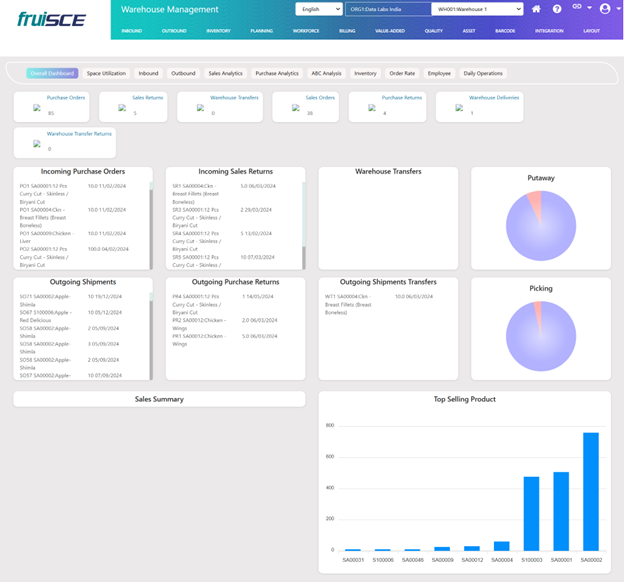Screen dimensions: 624x582
Task: Open the user profile account icon
Action: [x=603, y=9]
